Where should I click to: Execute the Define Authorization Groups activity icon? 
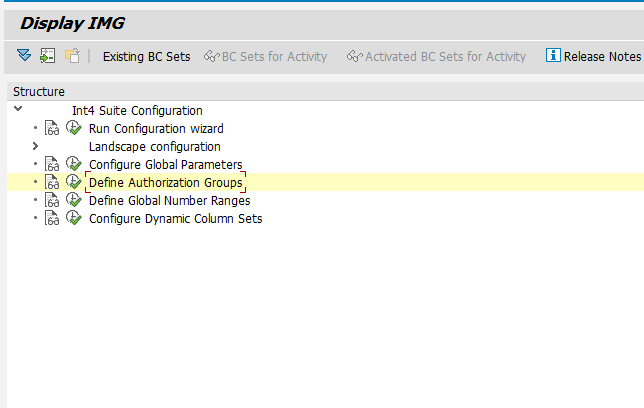pos(73,182)
